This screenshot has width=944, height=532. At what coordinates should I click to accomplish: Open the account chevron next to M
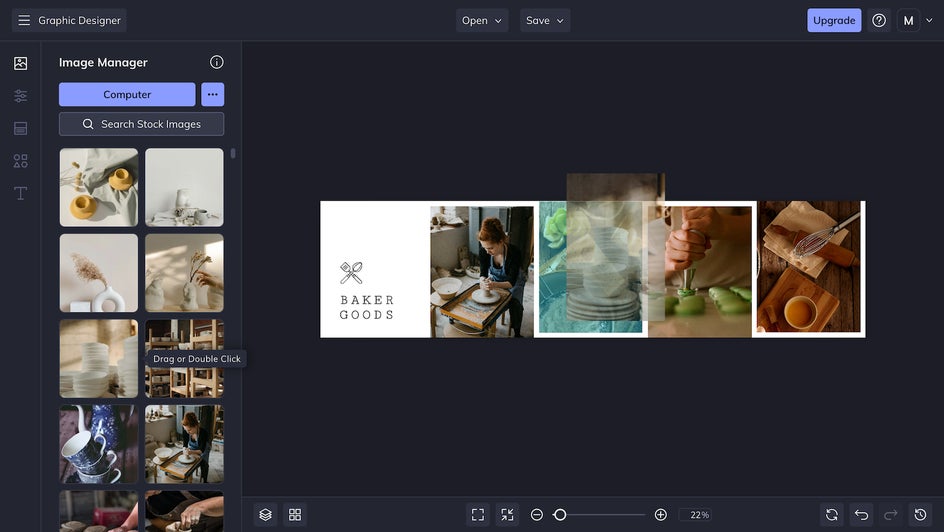929,20
